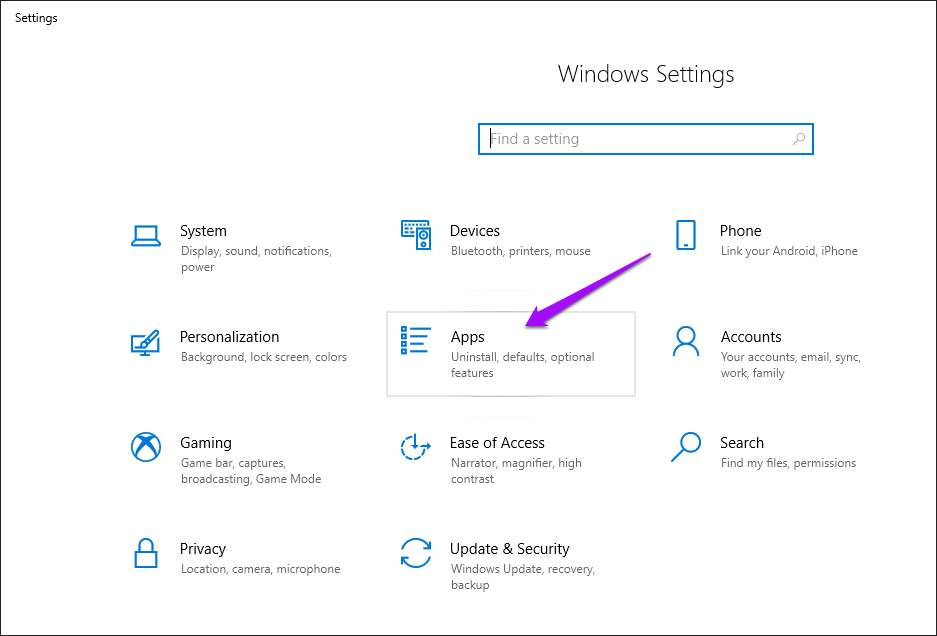
Task: Focus the 'Find a setting' search field
Action: click(x=635, y=139)
